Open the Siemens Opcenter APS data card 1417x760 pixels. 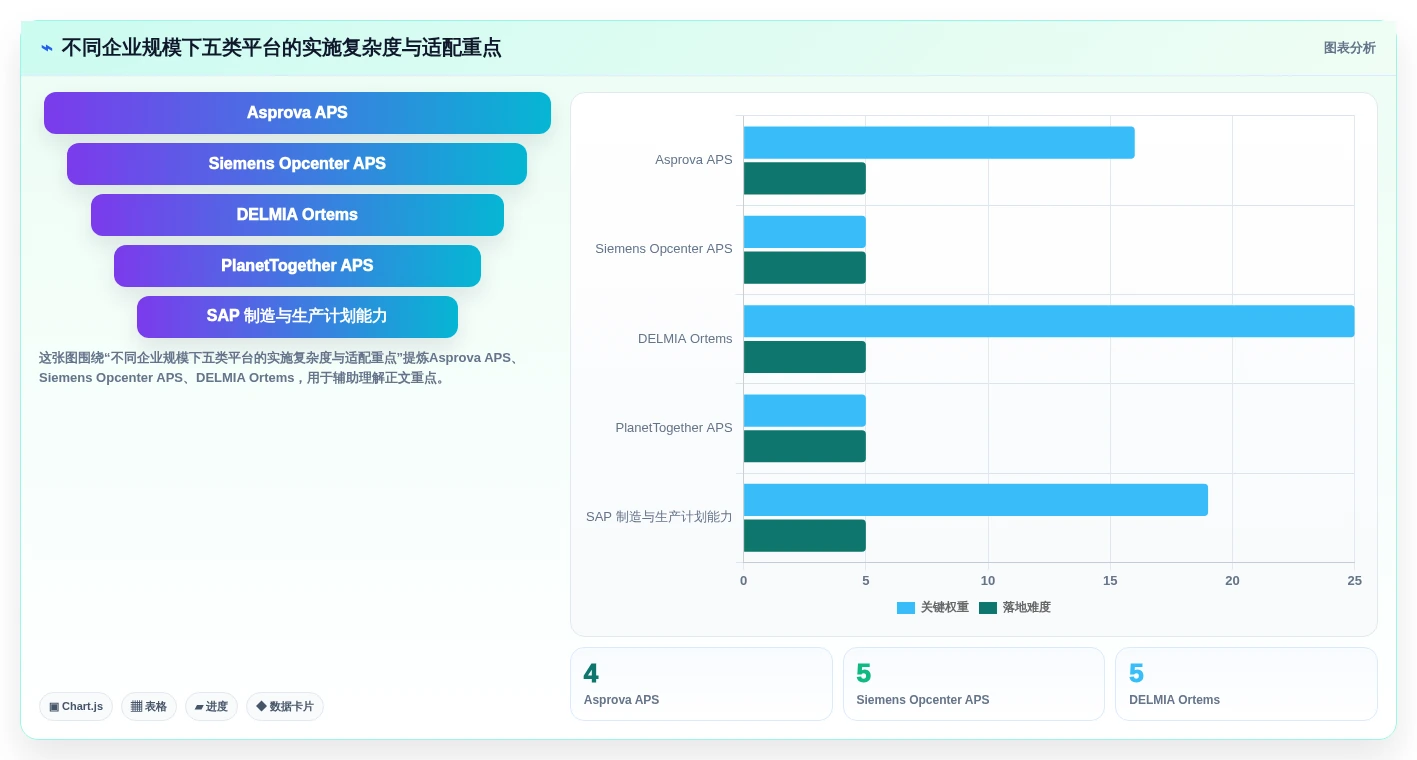974,684
